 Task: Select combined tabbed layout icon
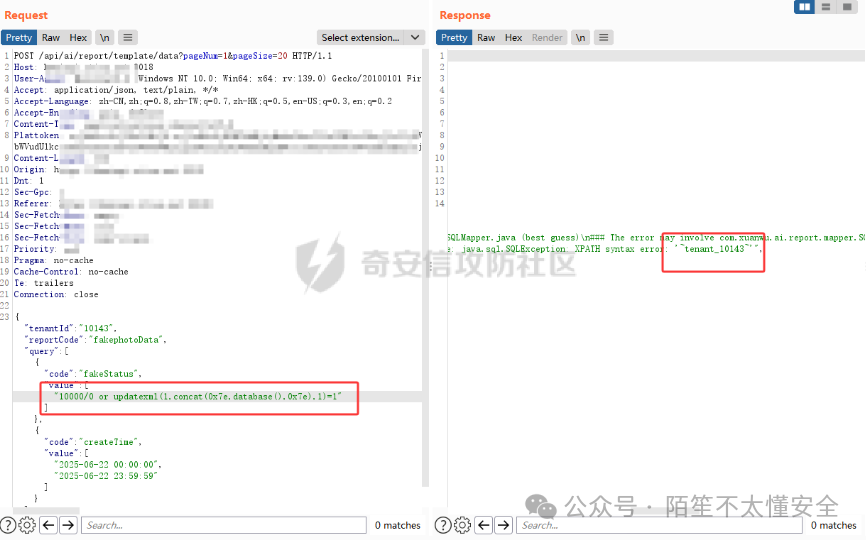pyautogui.click(x=847, y=7)
